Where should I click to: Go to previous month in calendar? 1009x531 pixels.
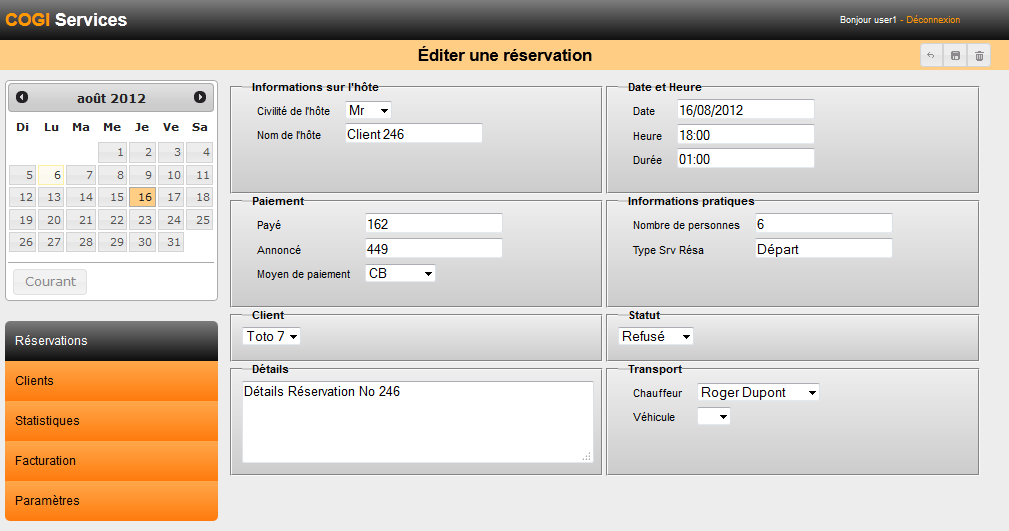coord(22,97)
